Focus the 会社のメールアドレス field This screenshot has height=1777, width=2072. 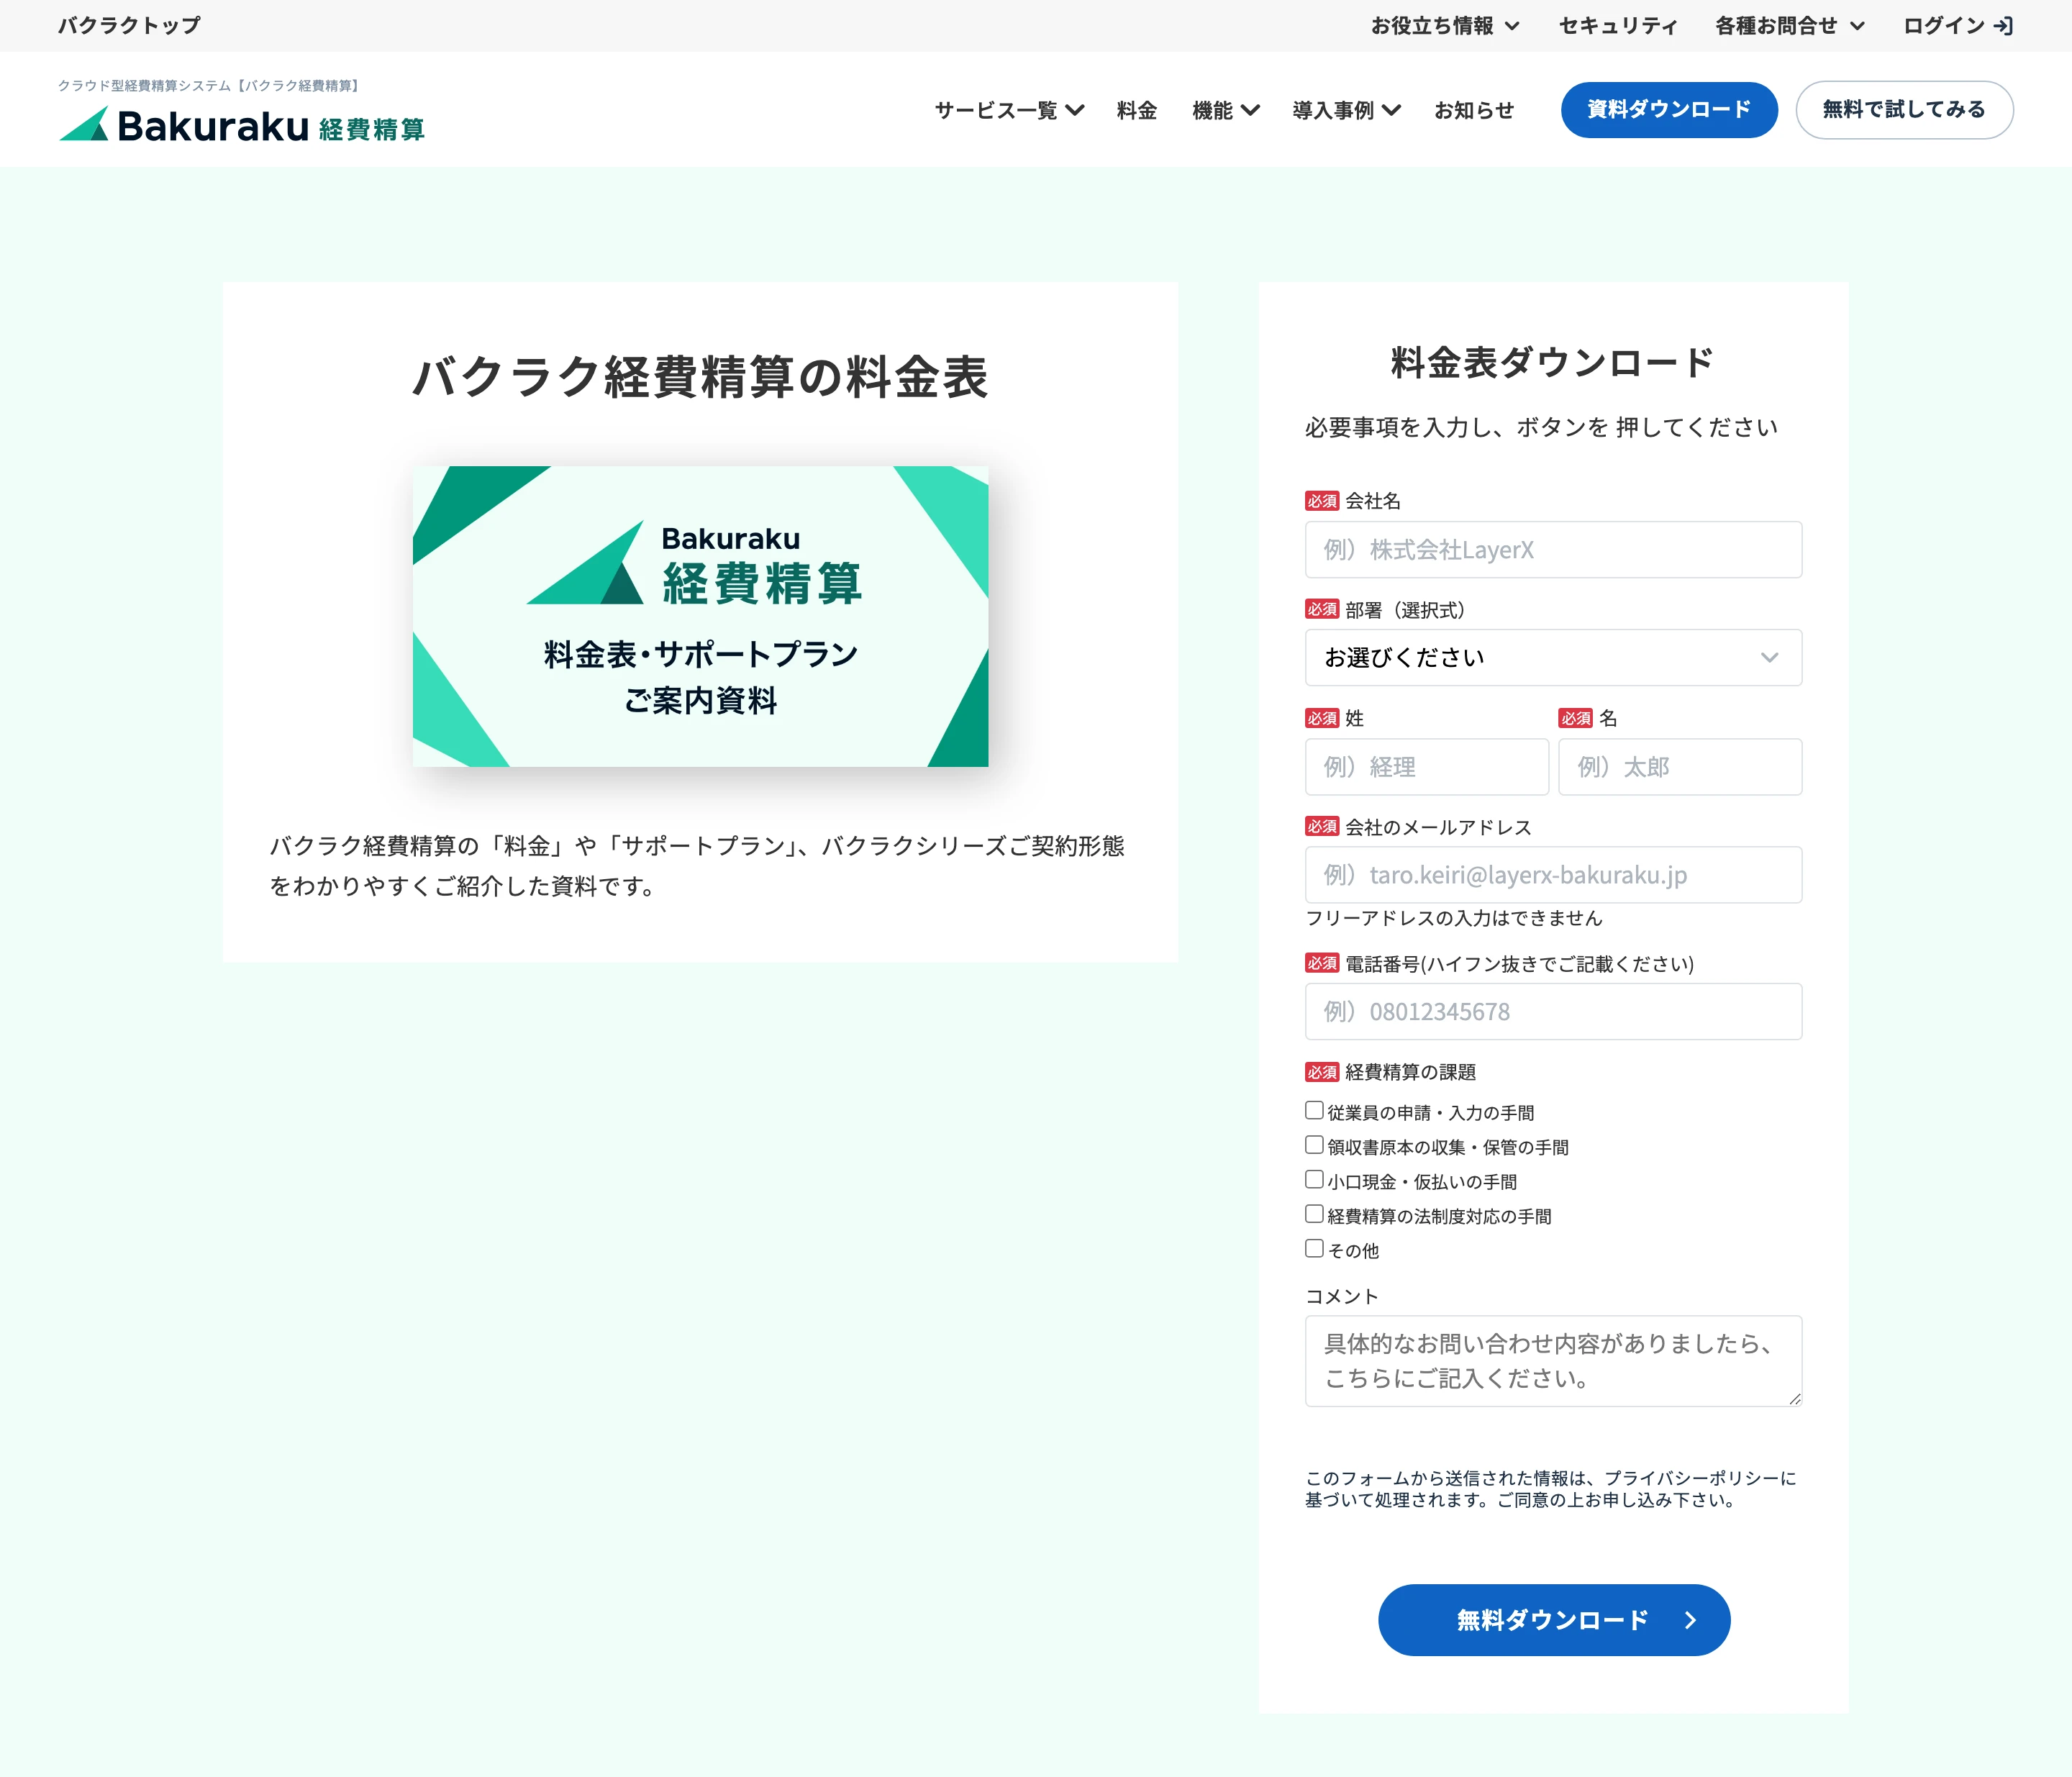point(1553,875)
